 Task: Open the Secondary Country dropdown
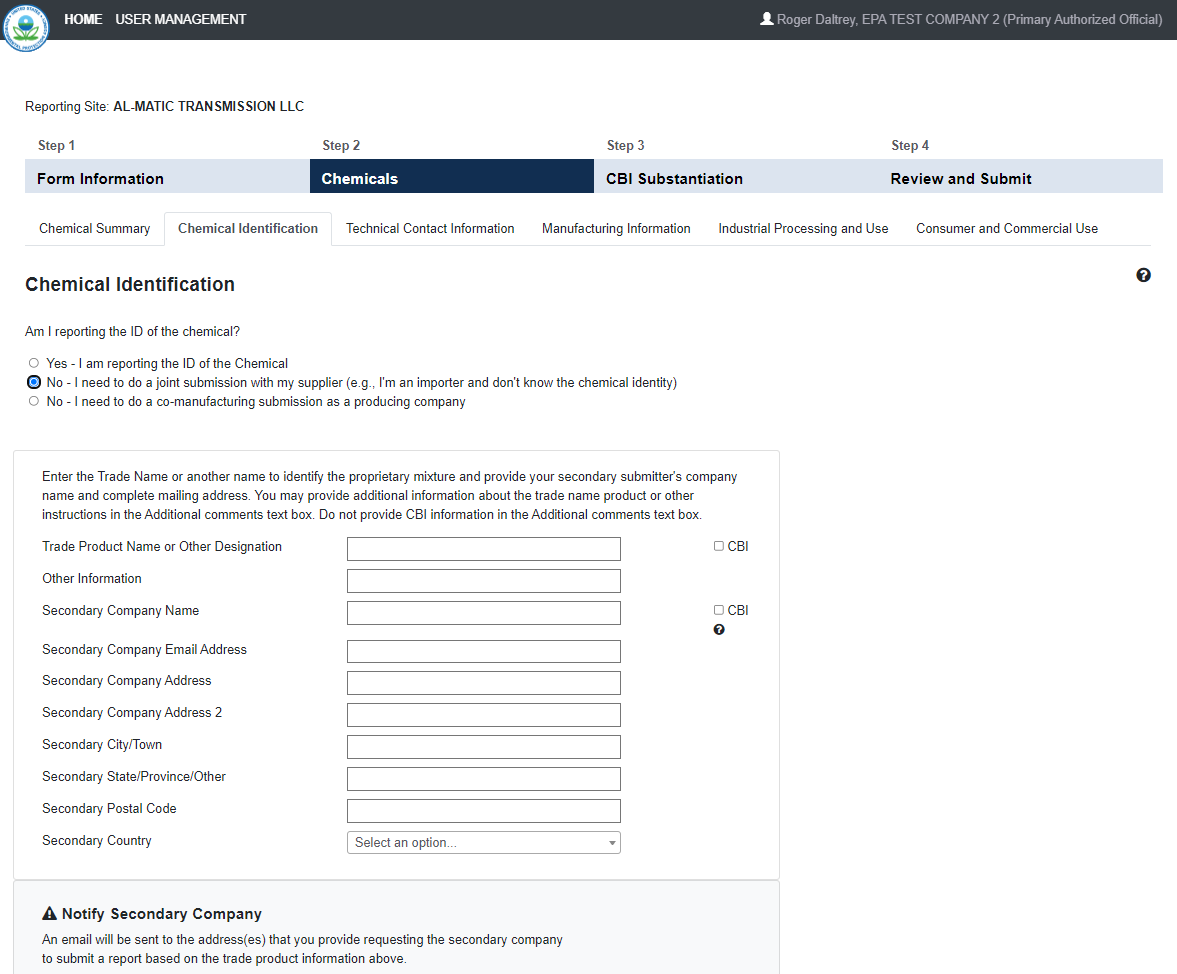pyautogui.click(x=483, y=842)
